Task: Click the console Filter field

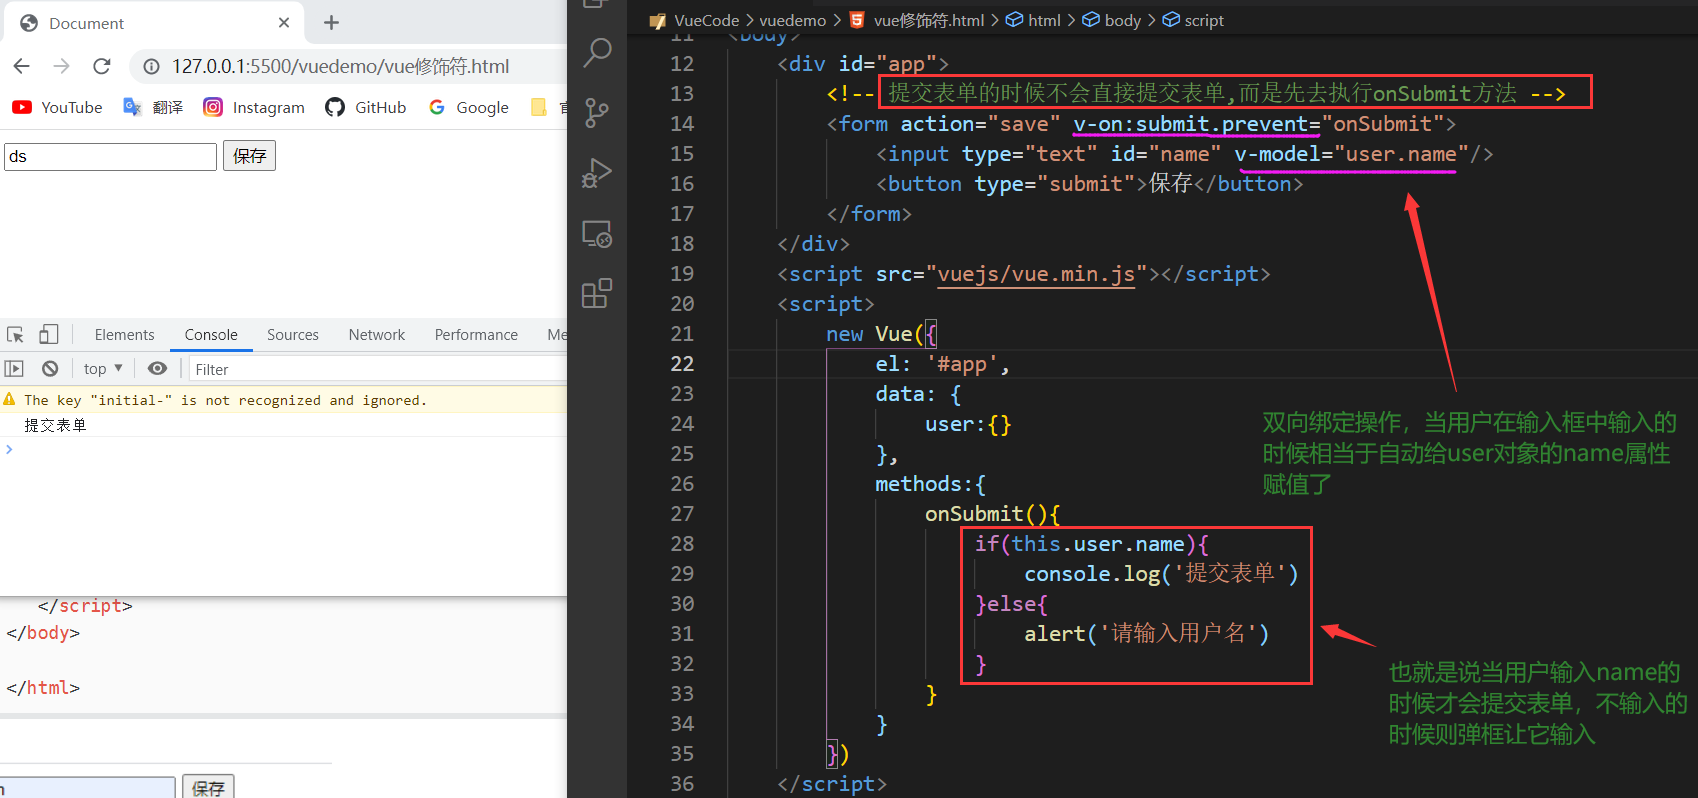Action: [378, 369]
